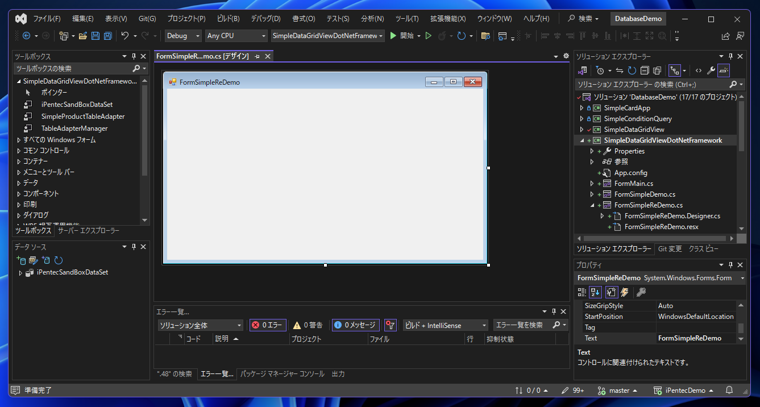The height and width of the screenshot is (407, 760).
Task: Click the Pending Changes Filter clock icon
Action: tap(601, 71)
